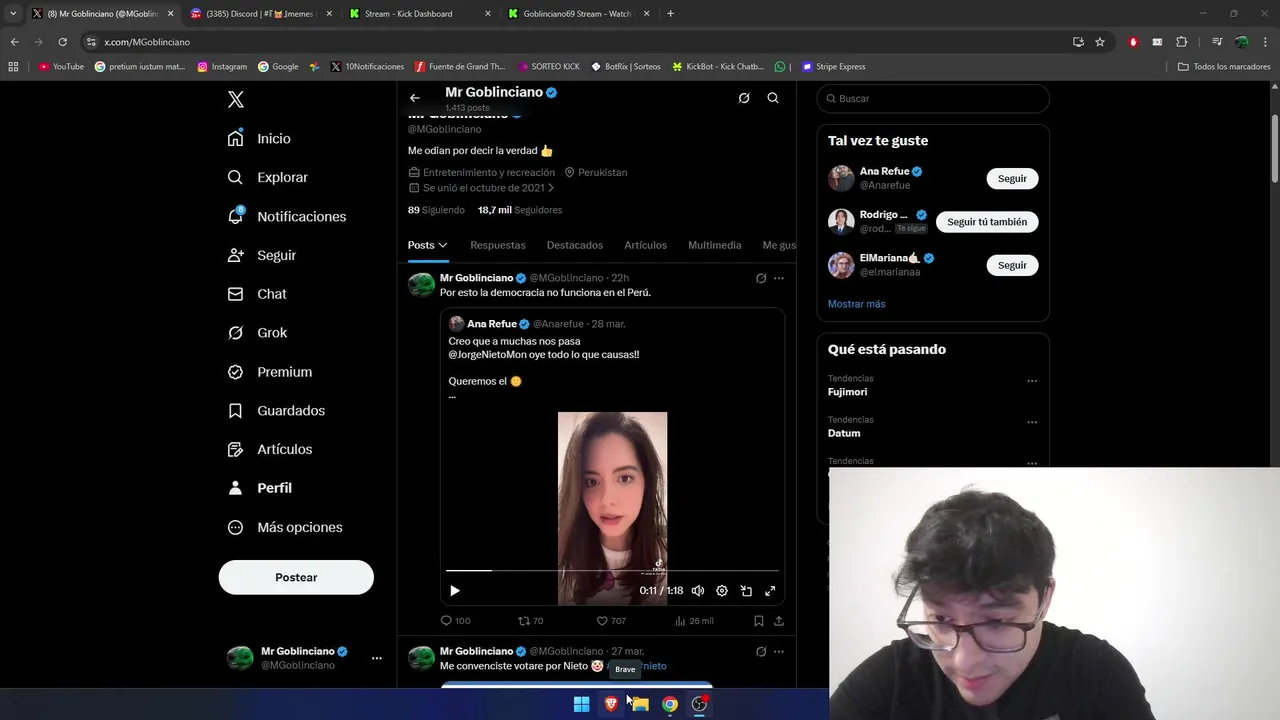
Task: Reply to democracia post, 100 comments
Action: click(x=455, y=621)
